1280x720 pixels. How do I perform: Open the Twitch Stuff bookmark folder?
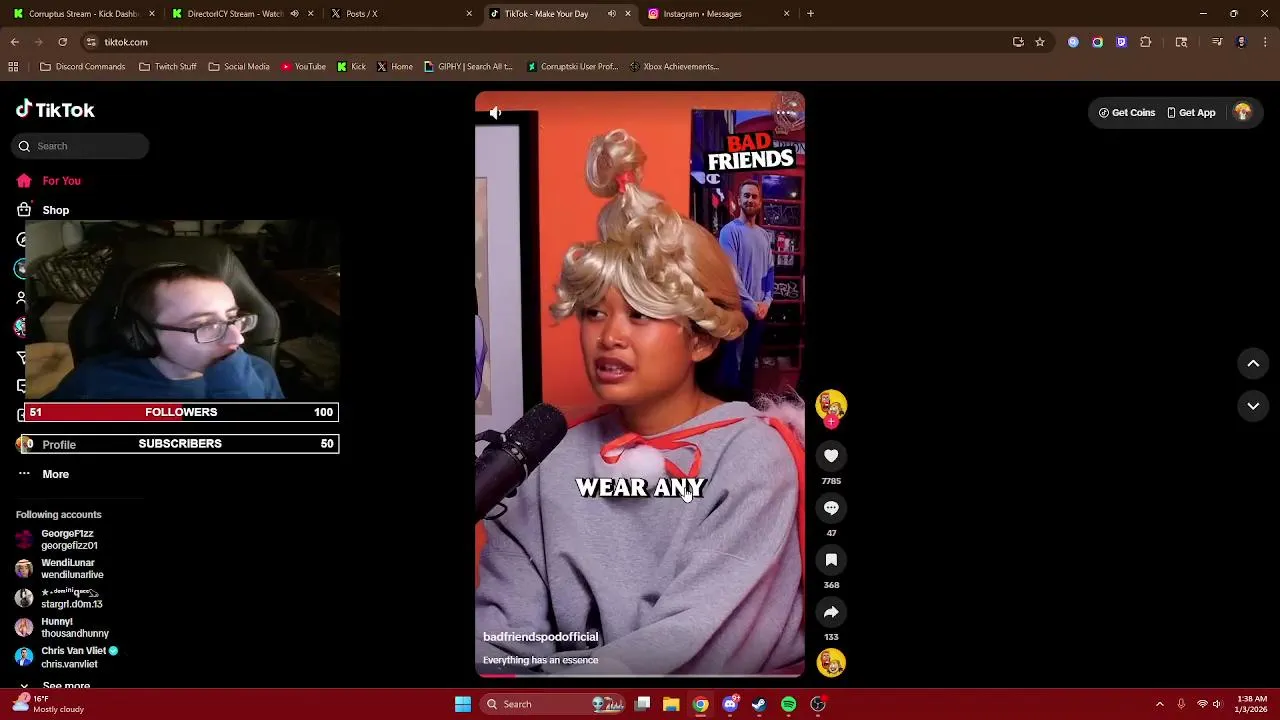pyautogui.click(x=167, y=67)
